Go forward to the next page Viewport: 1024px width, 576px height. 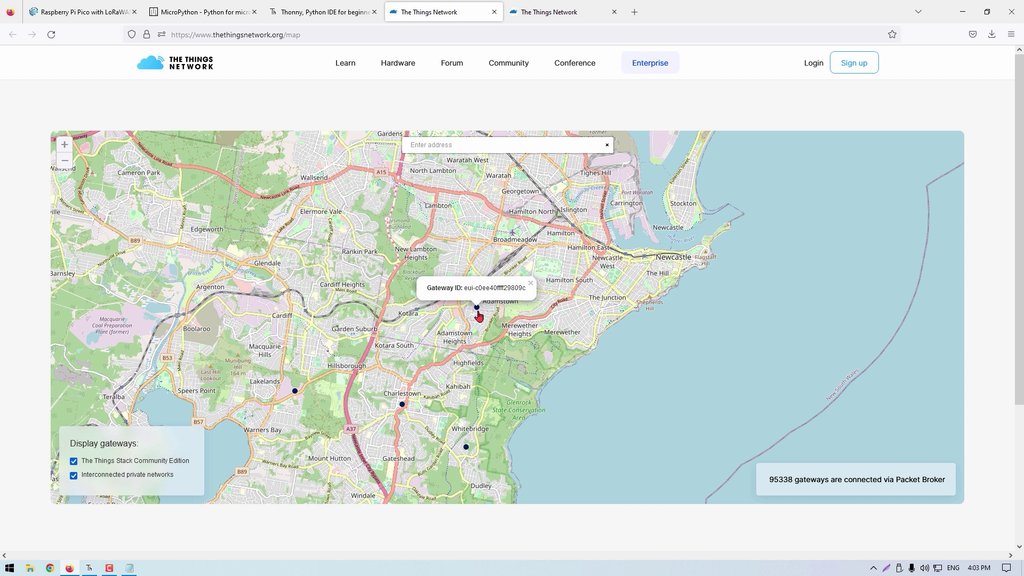tap(31, 35)
